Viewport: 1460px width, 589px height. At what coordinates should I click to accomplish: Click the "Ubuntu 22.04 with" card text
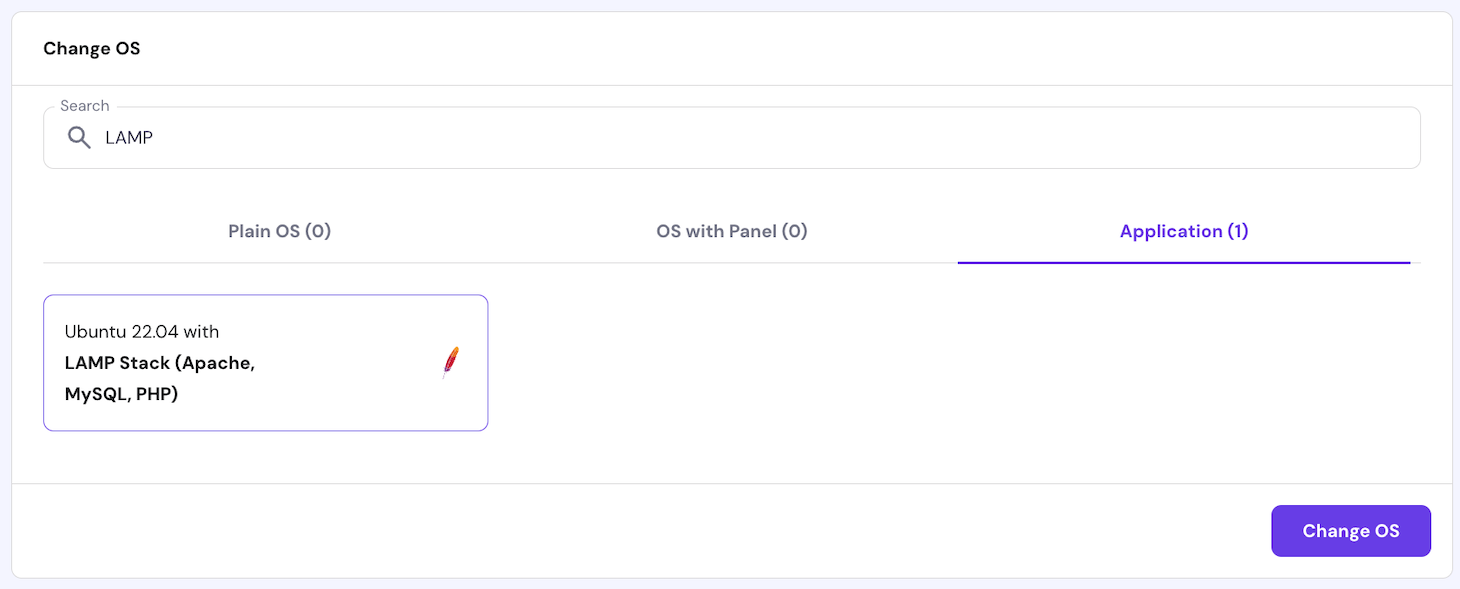142,331
